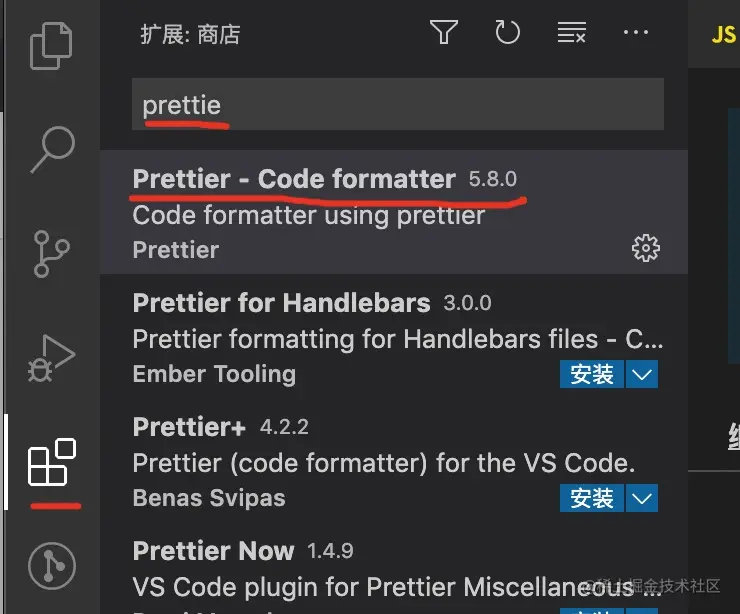The width and height of the screenshot is (740, 614).
Task: Open the Search magnifier in activity bar
Action: (51, 150)
